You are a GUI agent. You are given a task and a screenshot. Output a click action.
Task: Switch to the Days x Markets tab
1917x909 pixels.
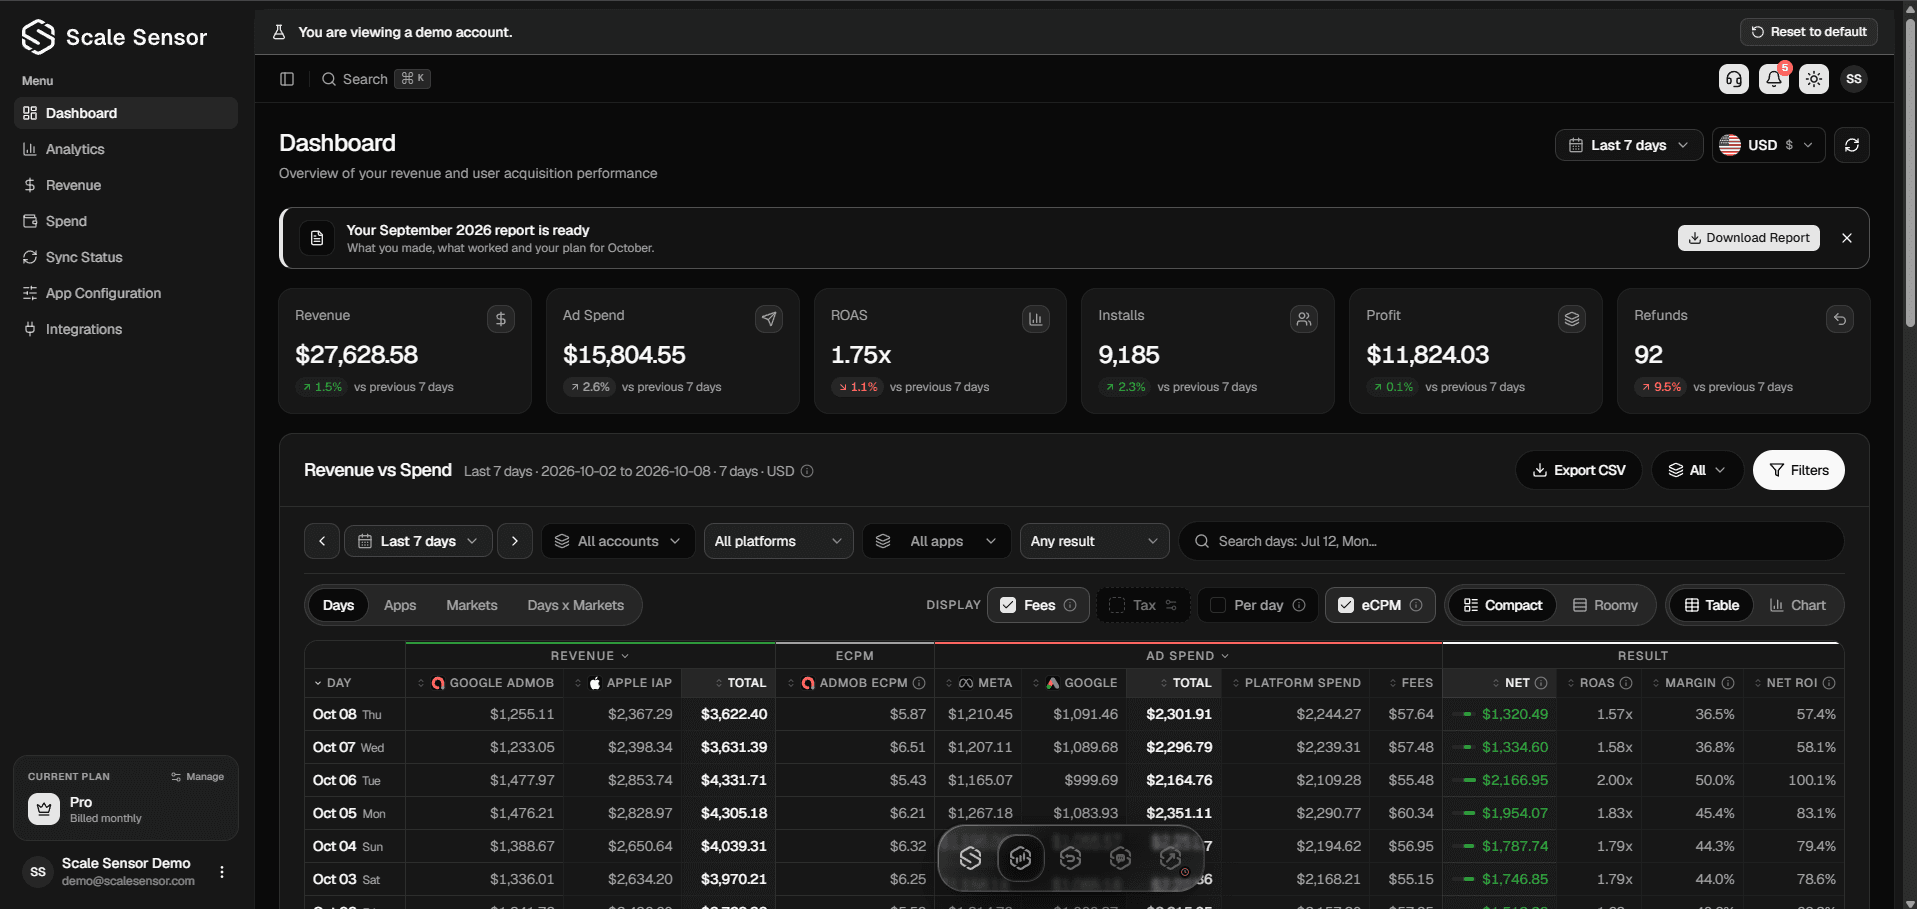tap(576, 605)
